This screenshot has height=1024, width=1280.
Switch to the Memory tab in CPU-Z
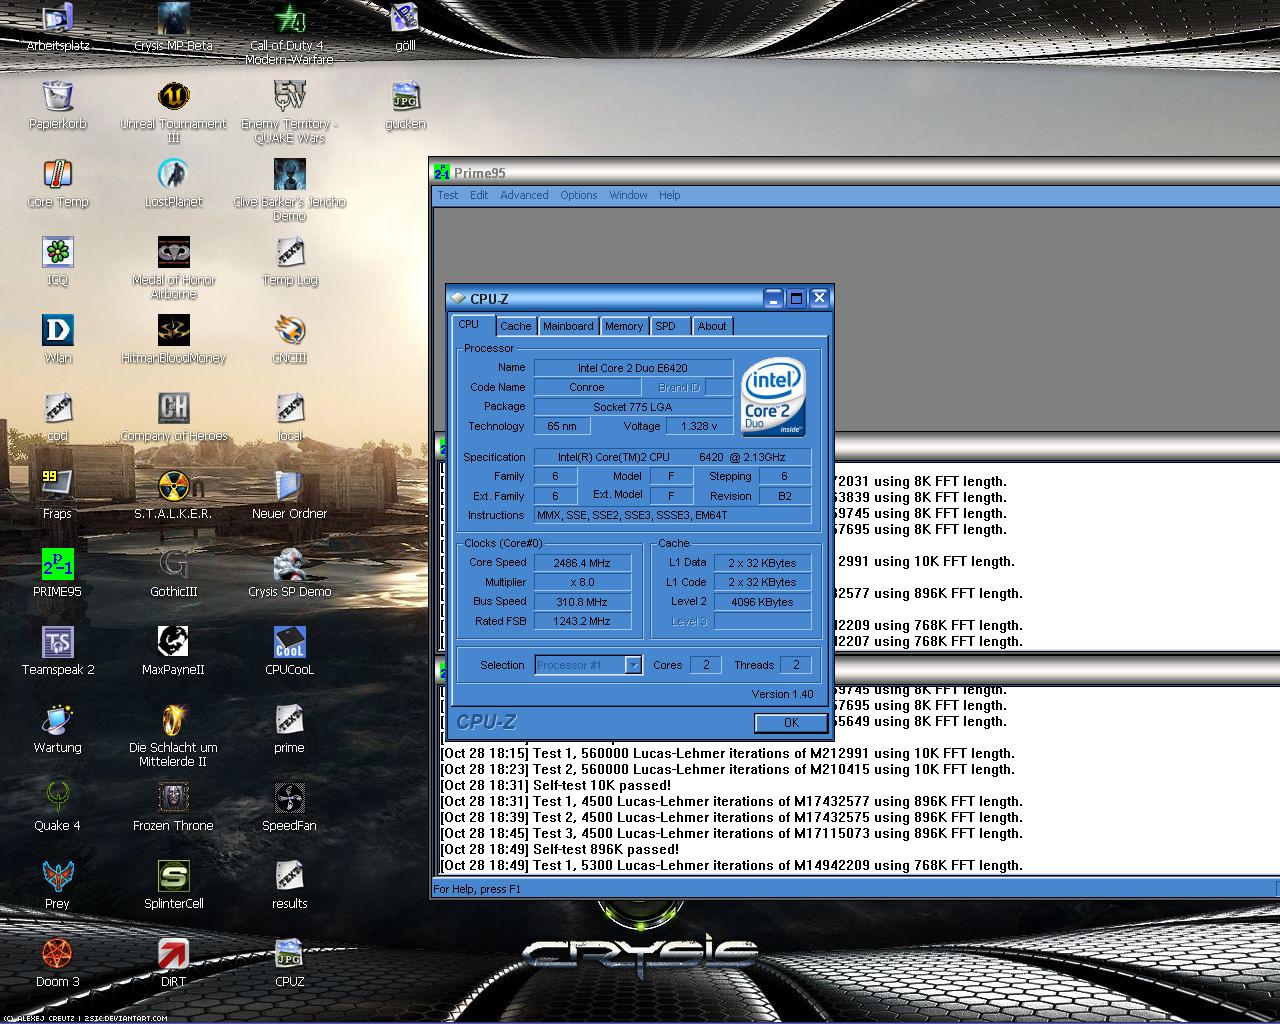(624, 326)
